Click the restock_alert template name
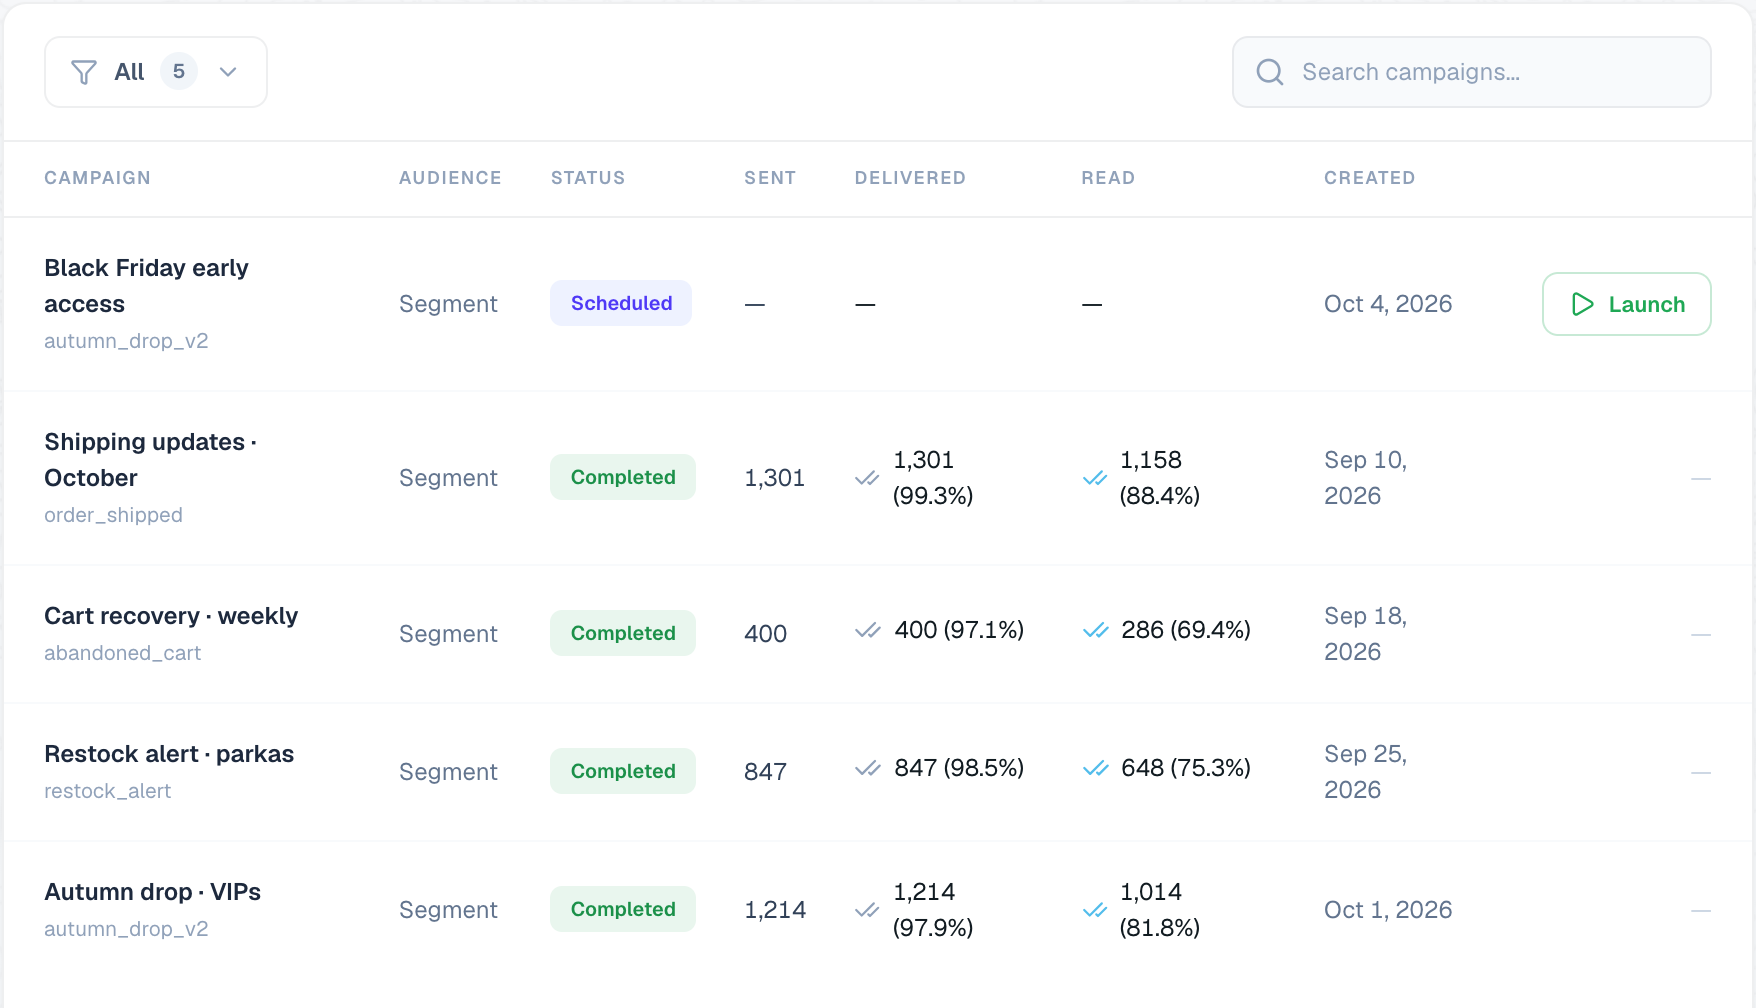1756x1008 pixels. click(x=107, y=791)
